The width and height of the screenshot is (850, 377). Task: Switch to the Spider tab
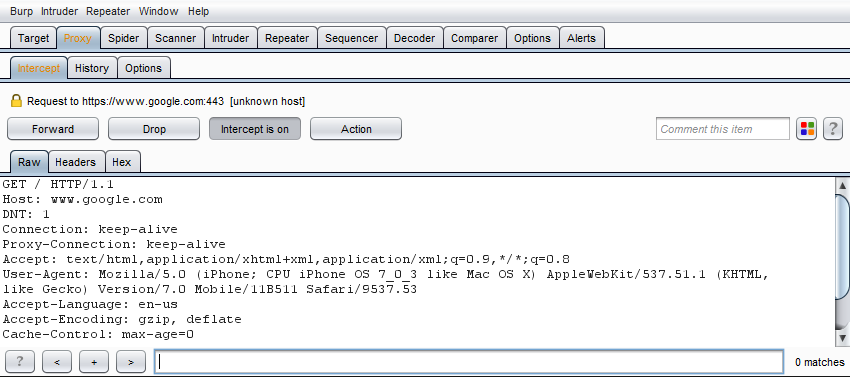pyautogui.click(x=124, y=39)
